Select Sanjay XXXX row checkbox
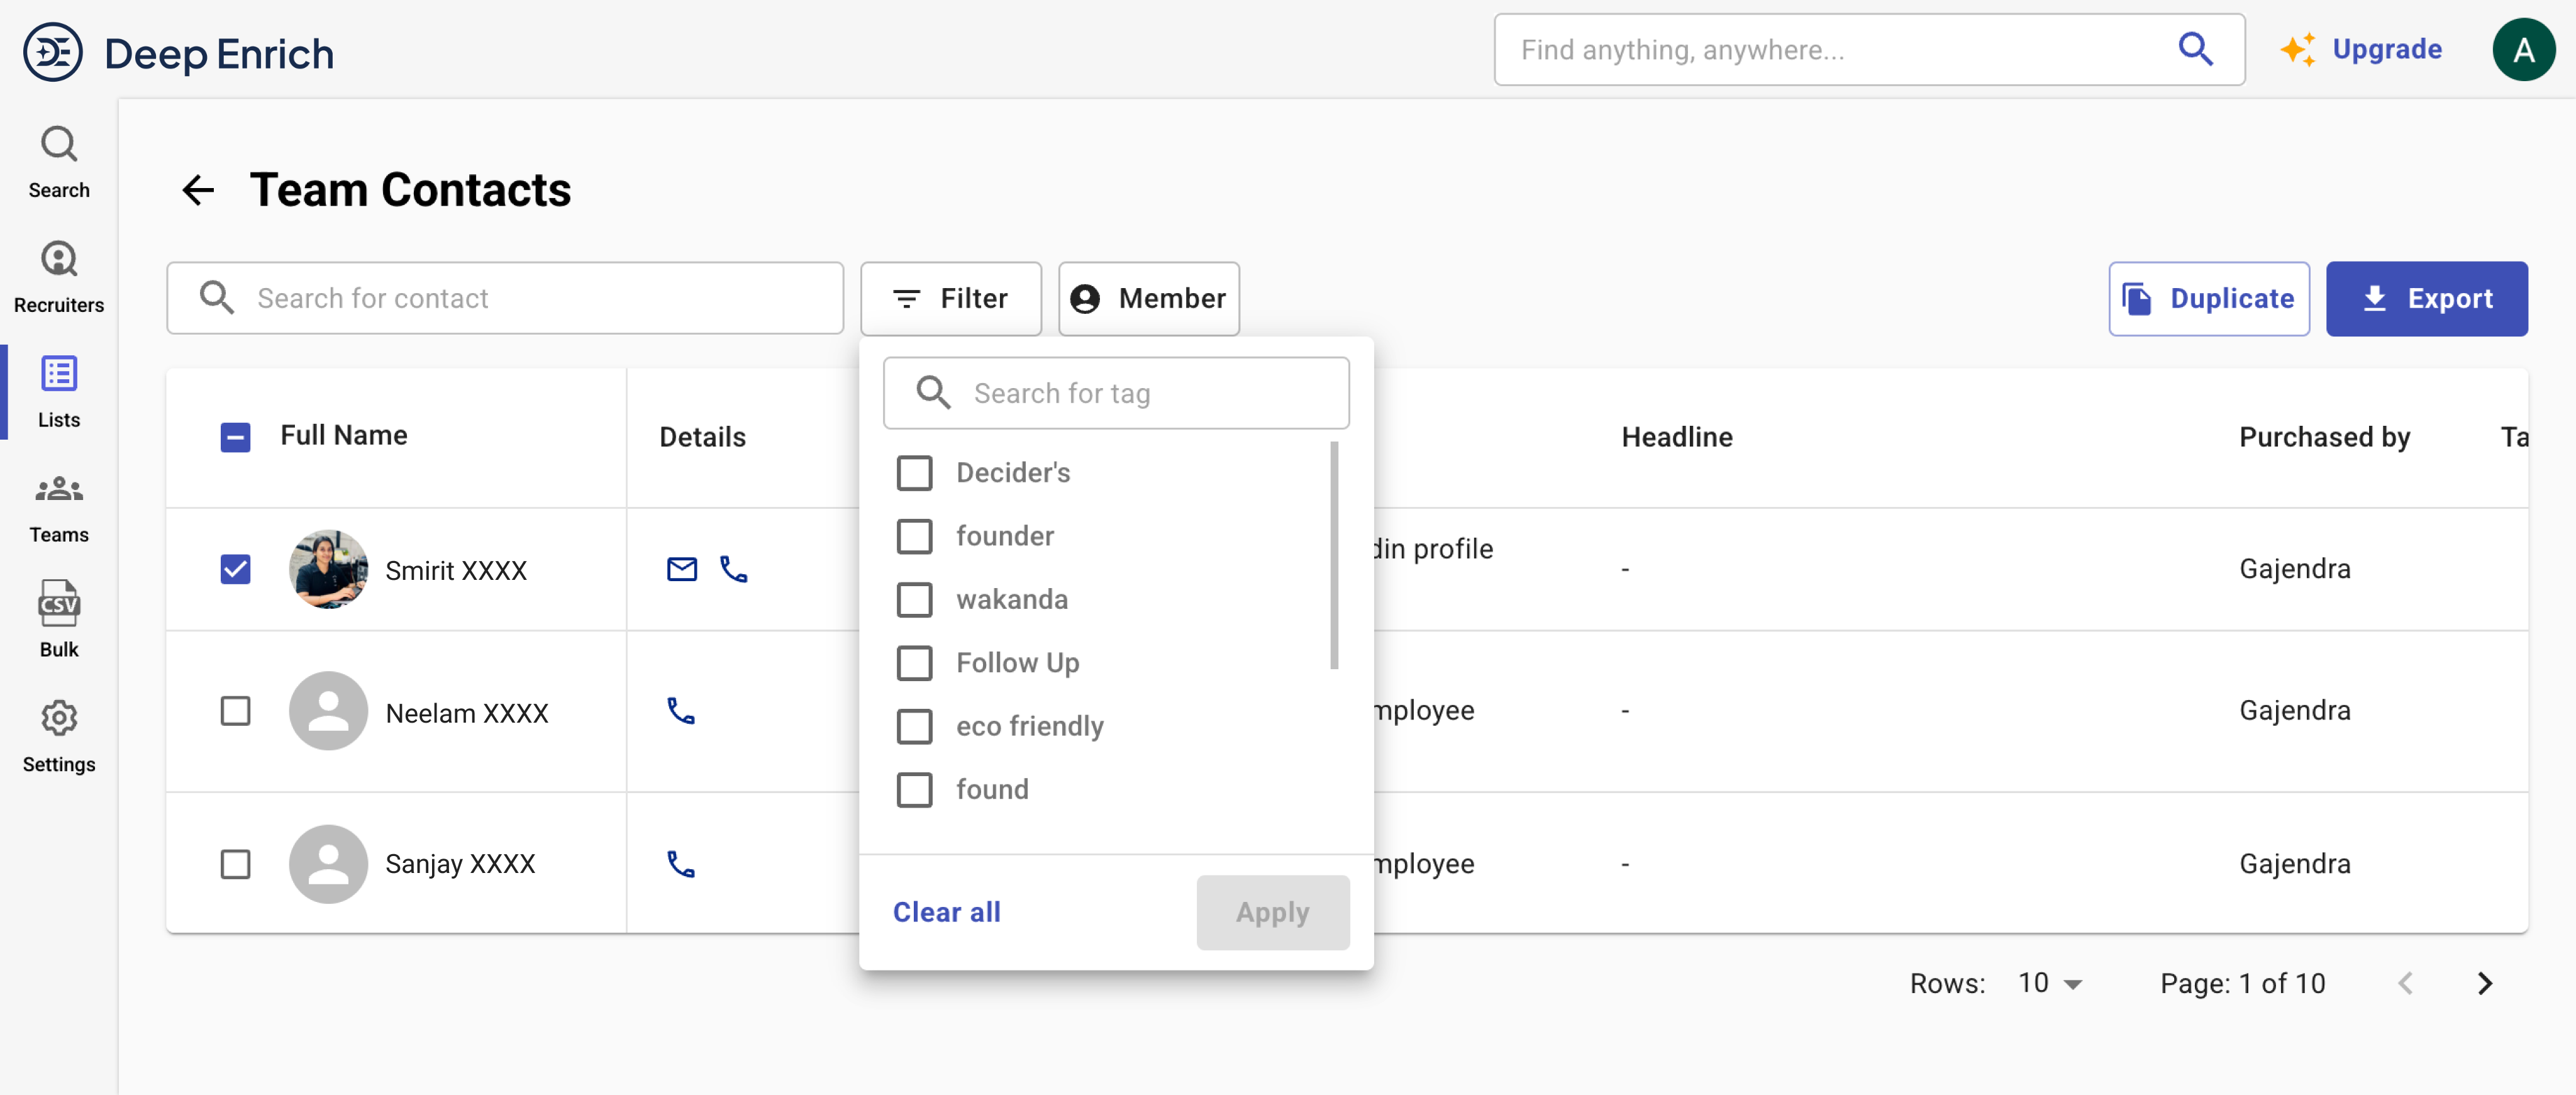 (x=235, y=864)
